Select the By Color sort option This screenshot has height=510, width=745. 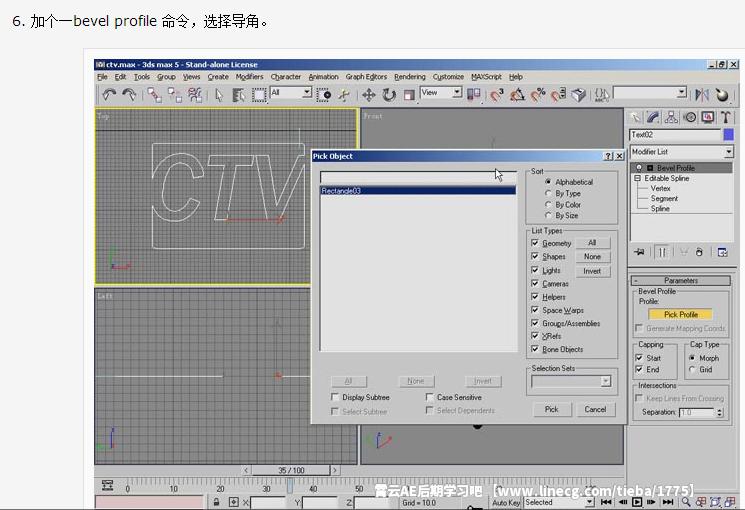[x=548, y=204]
